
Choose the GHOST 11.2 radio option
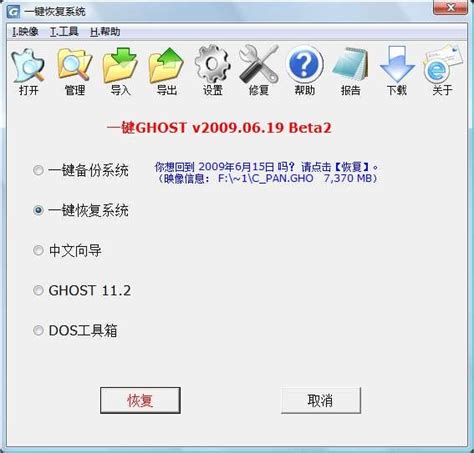click(38, 290)
